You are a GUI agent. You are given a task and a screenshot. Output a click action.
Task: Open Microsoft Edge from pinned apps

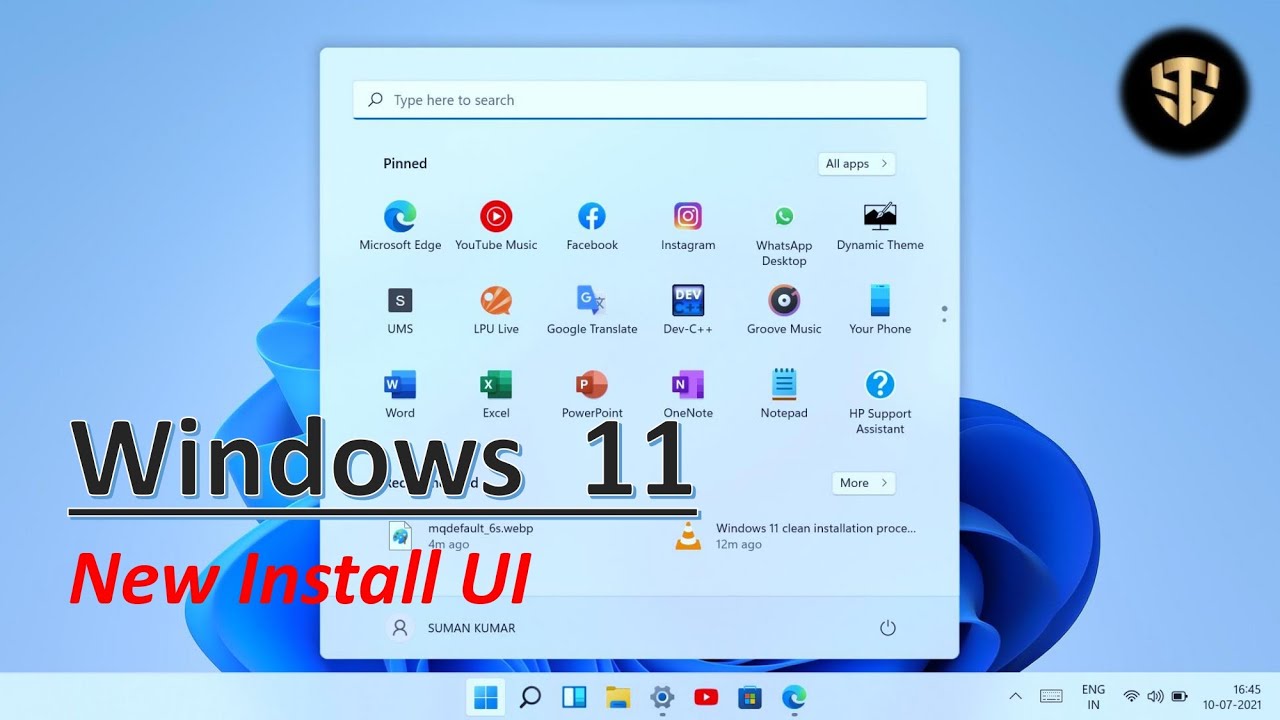point(400,227)
